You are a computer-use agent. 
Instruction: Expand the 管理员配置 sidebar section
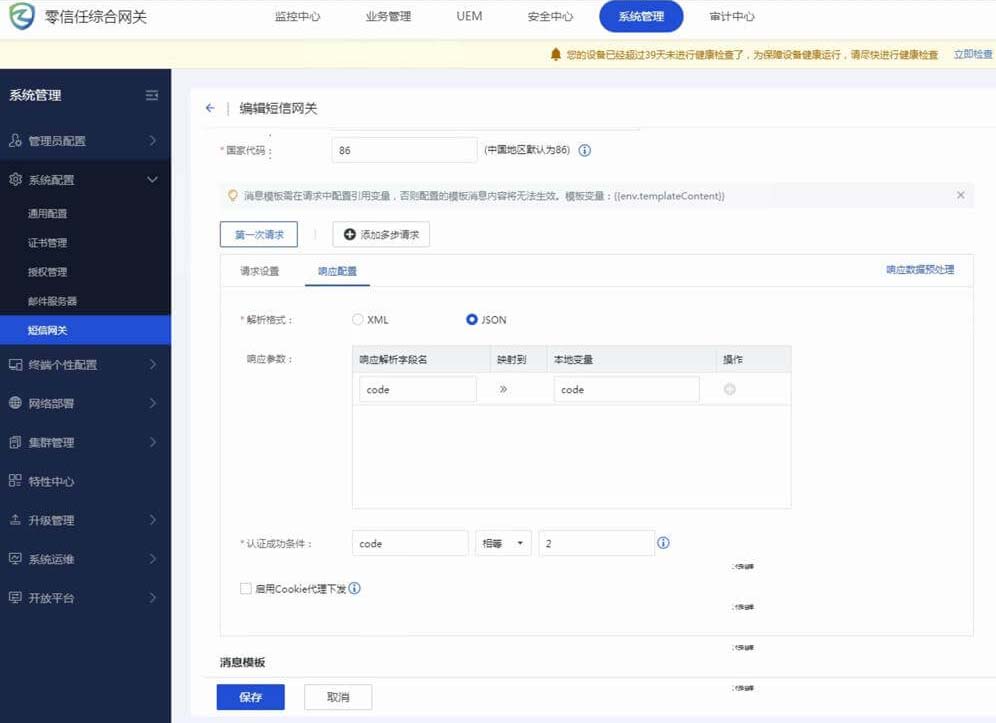(x=85, y=141)
